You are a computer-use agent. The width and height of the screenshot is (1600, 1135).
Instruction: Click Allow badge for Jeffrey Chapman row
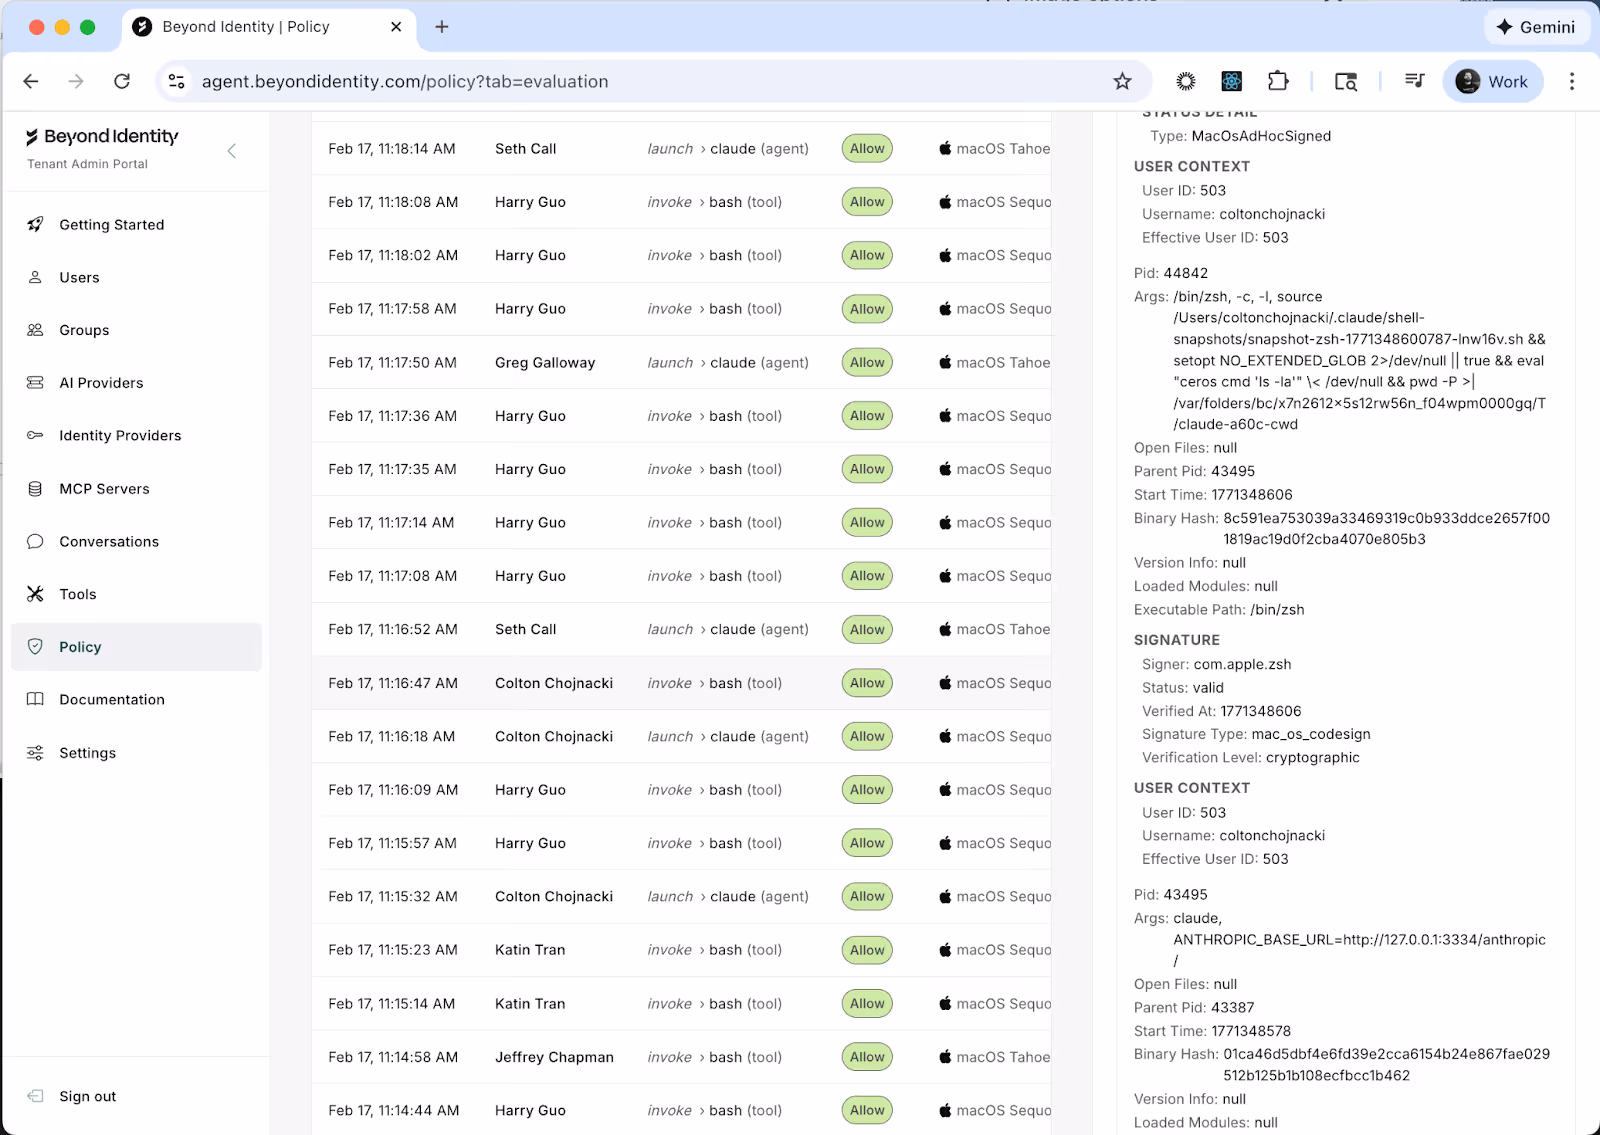click(x=867, y=1057)
